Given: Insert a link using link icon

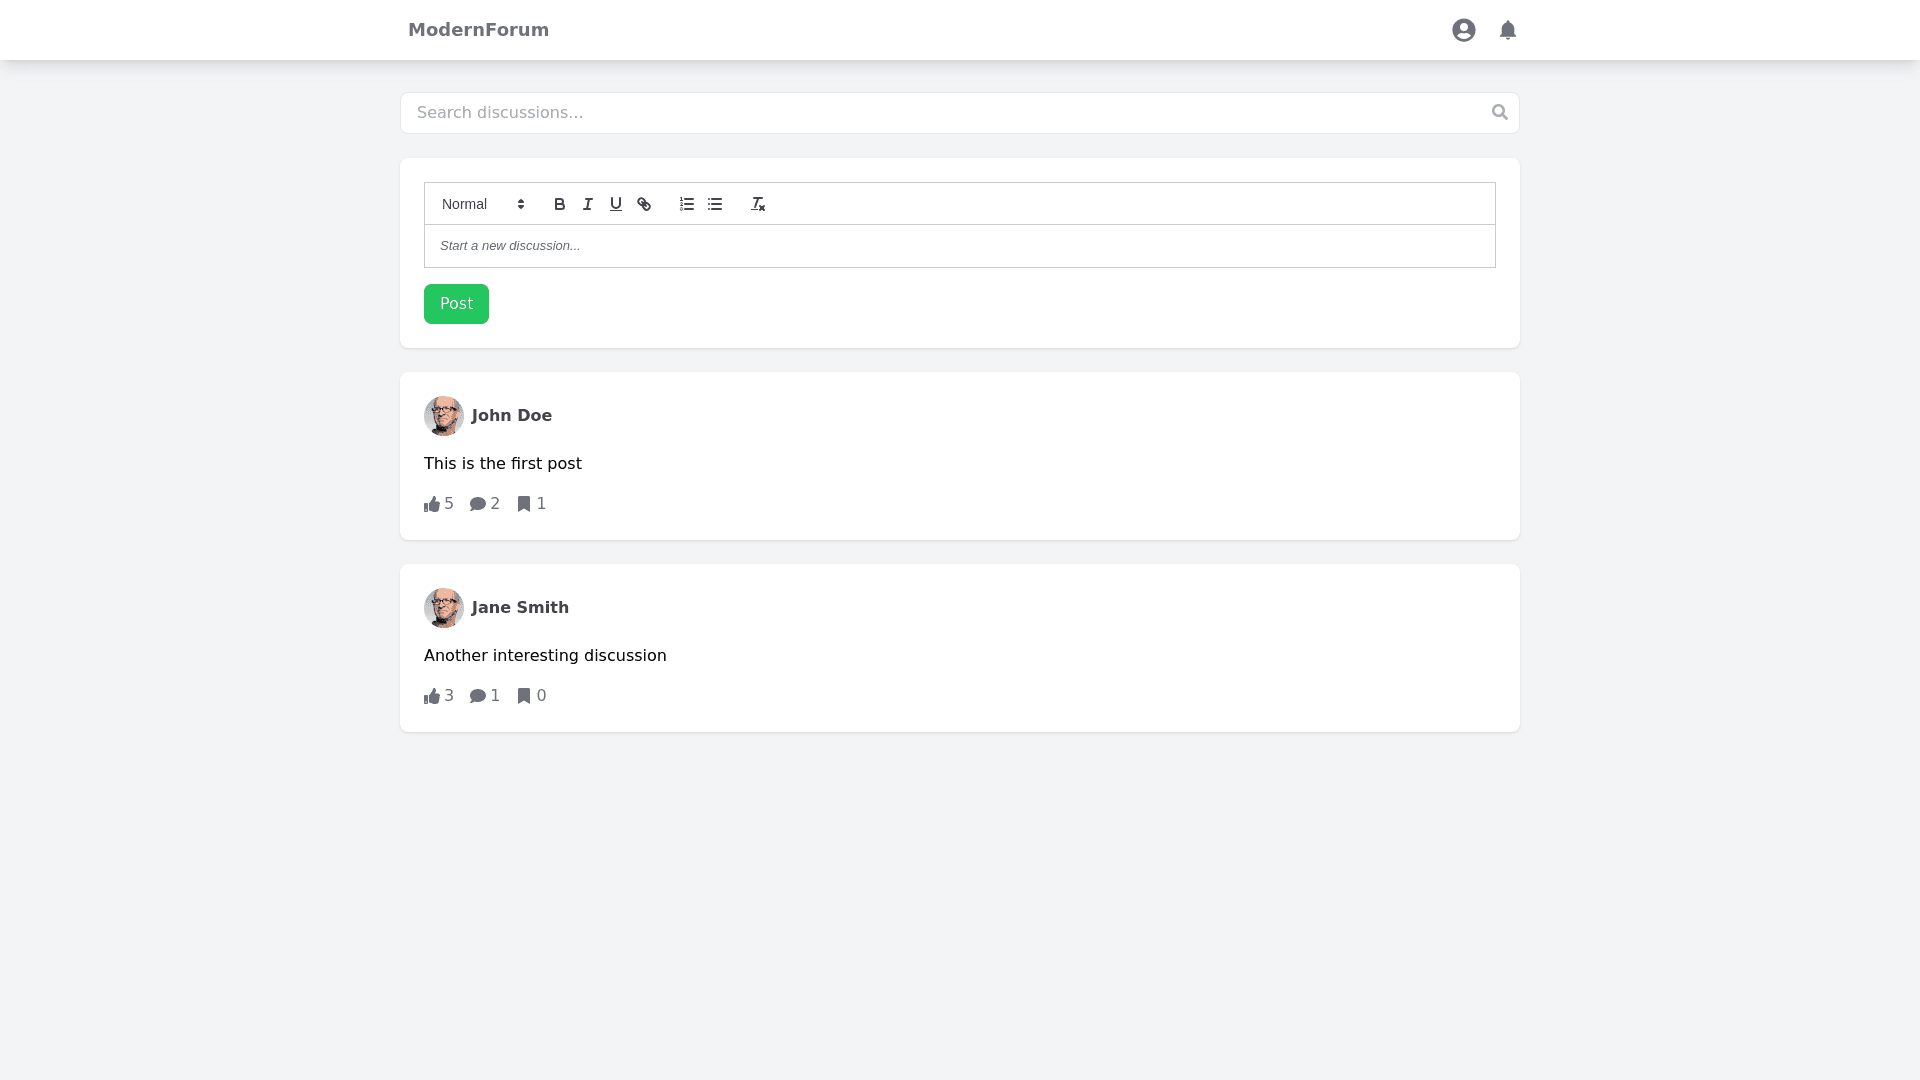Looking at the screenshot, I should coord(644,204).
